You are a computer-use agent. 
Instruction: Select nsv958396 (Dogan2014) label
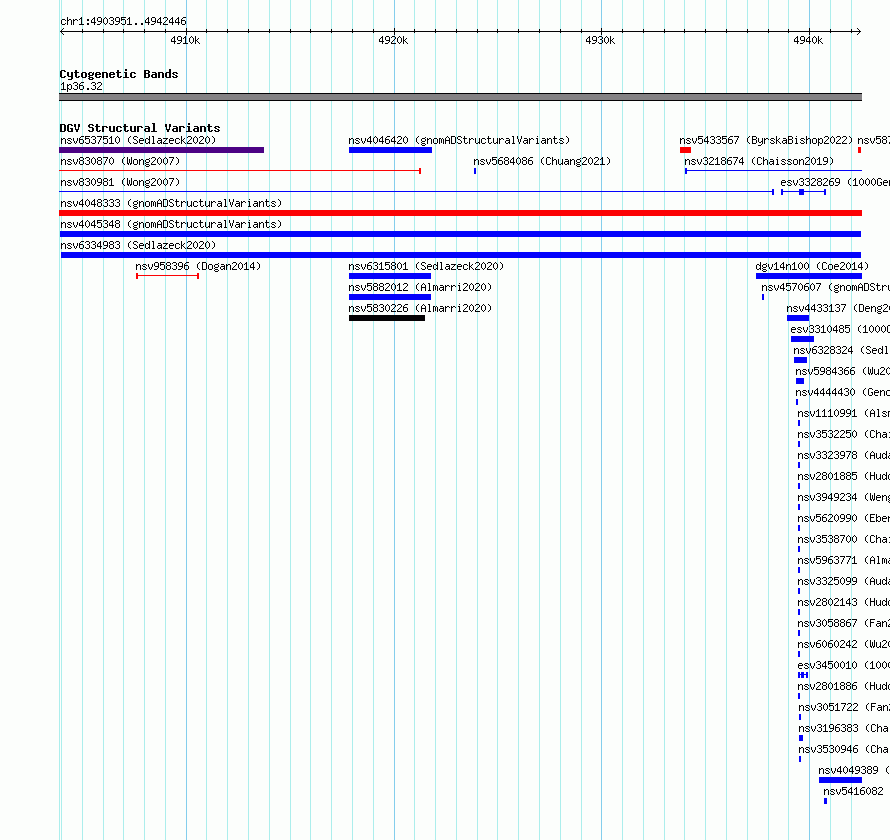[198, 266]
